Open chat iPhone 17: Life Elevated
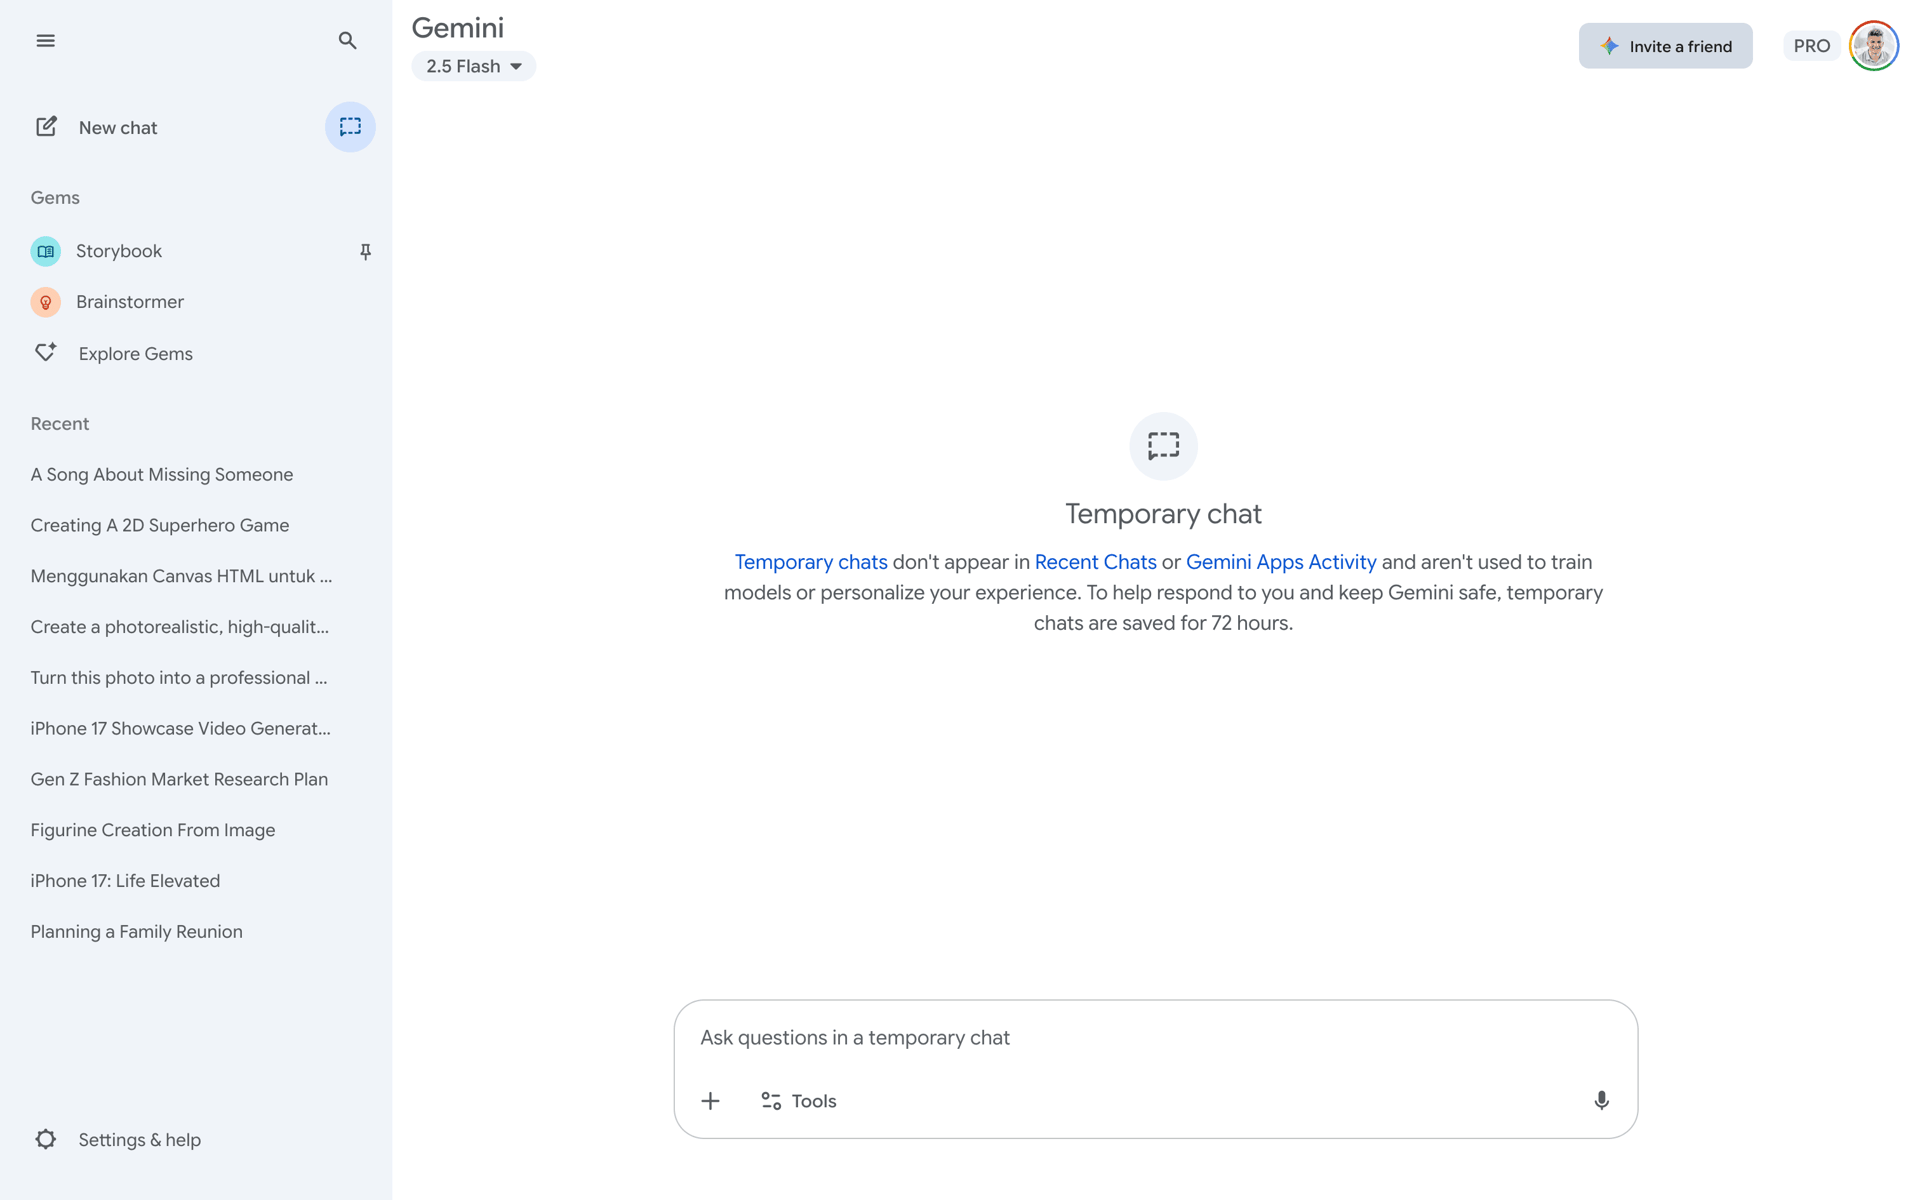The height and width of the screenshot is (1200, 1920). [x=125, y=881]
